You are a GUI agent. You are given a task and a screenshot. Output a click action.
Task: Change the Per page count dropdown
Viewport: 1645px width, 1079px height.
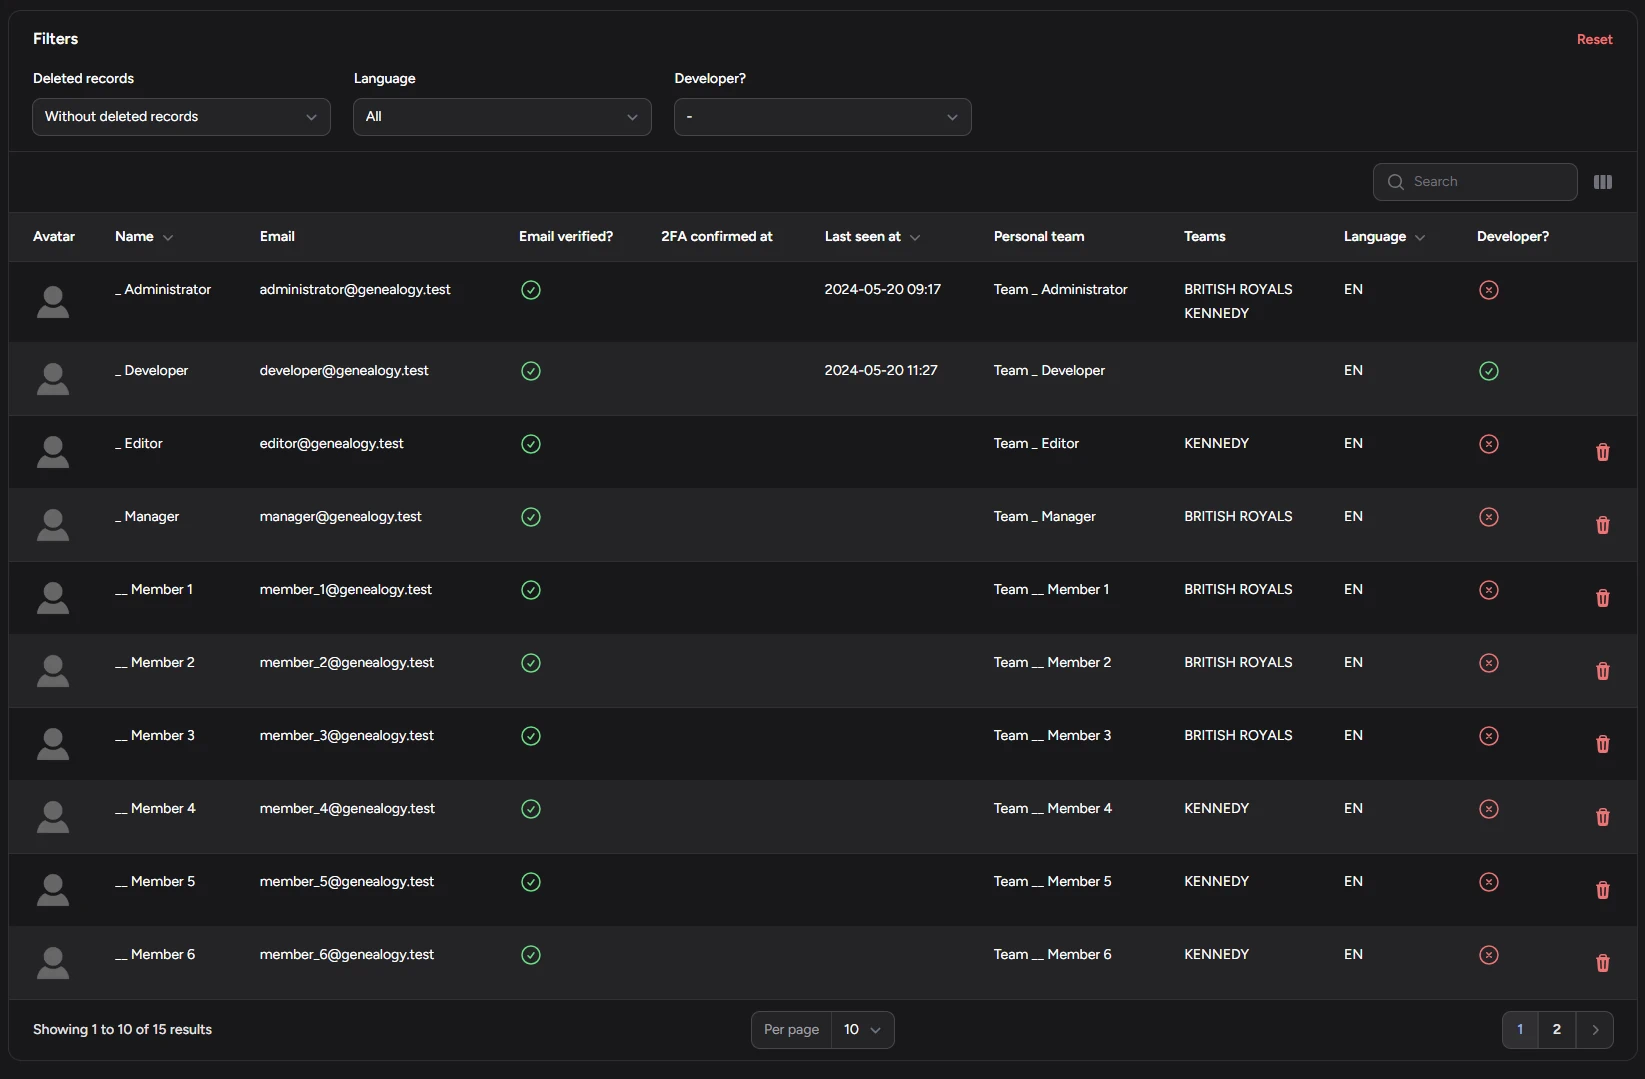click(862, 1030)
